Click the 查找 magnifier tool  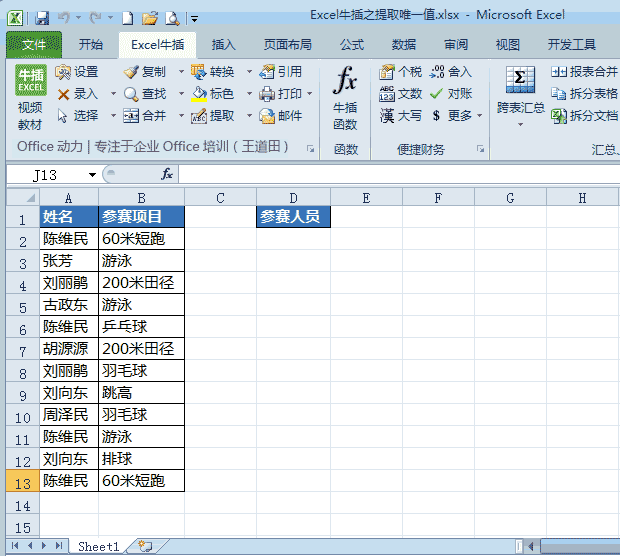(x=144, y=94)
